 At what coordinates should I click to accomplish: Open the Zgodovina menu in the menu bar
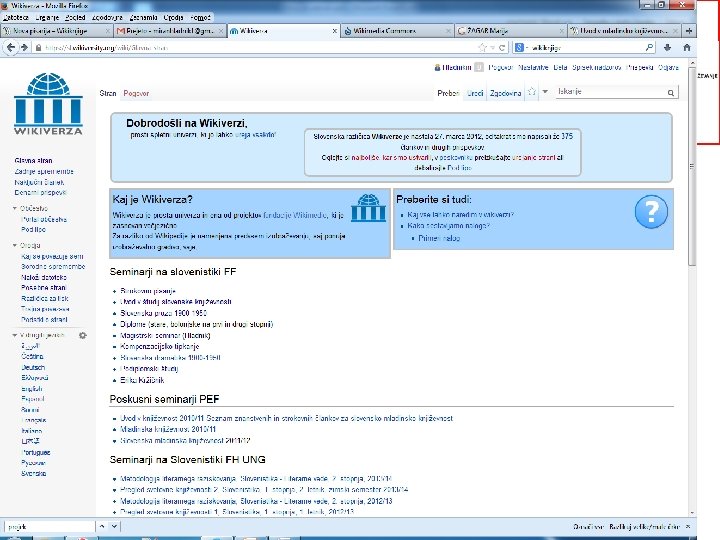[107, 17]
